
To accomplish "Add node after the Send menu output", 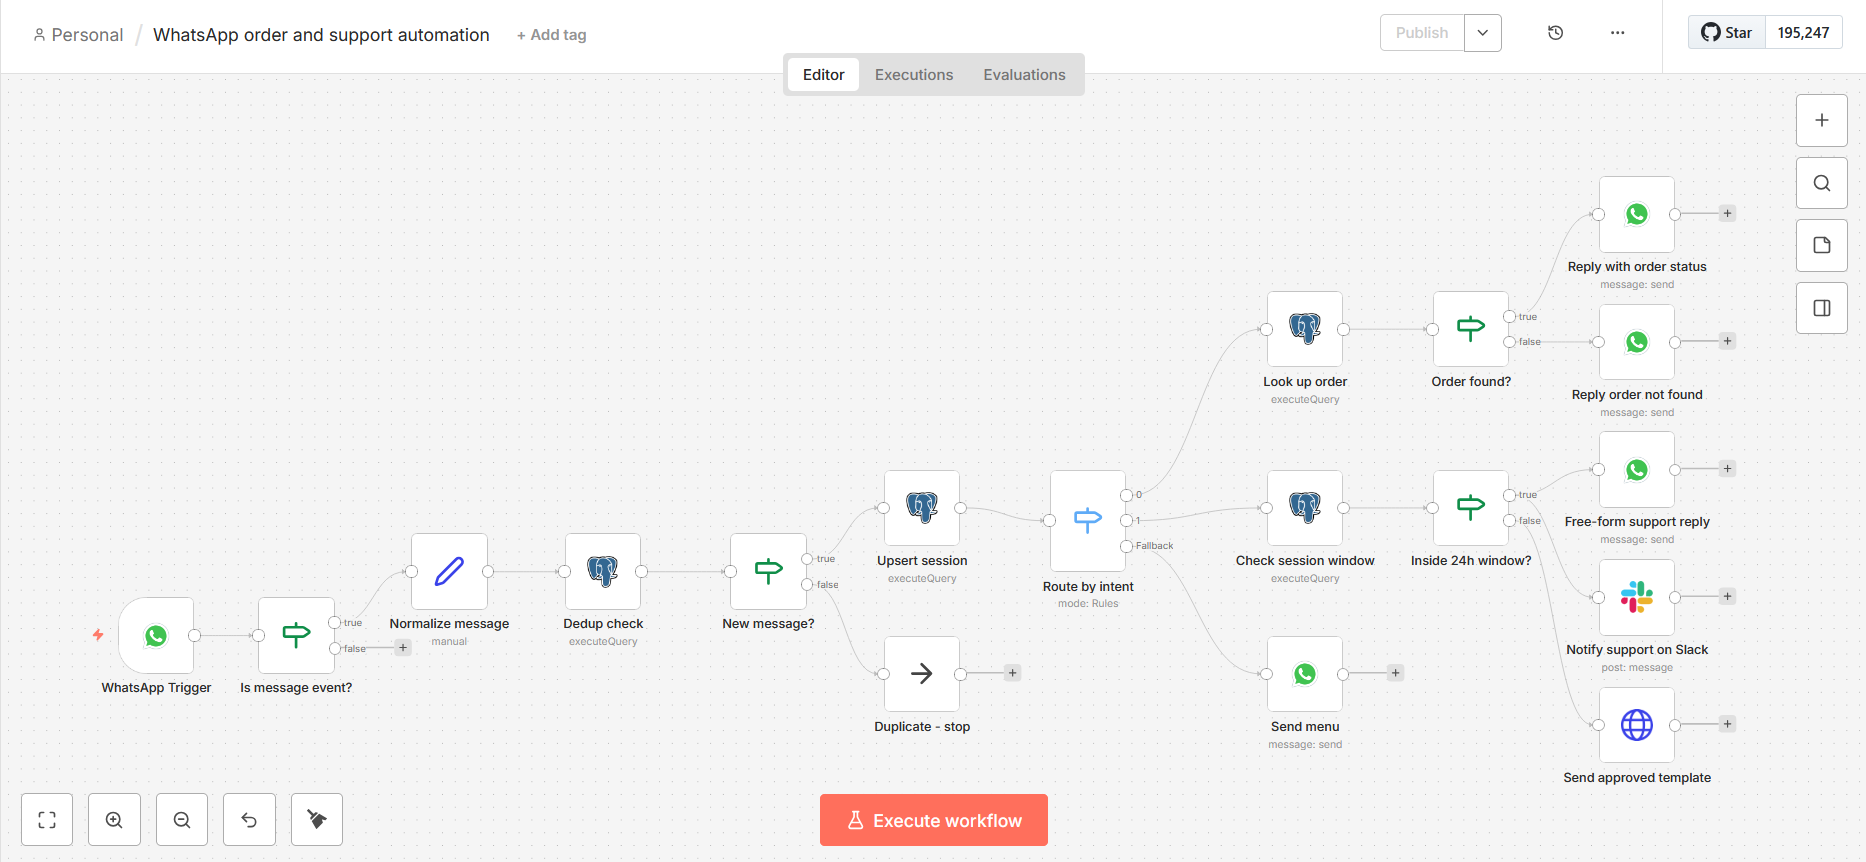I will click(x=1396, y=673).
